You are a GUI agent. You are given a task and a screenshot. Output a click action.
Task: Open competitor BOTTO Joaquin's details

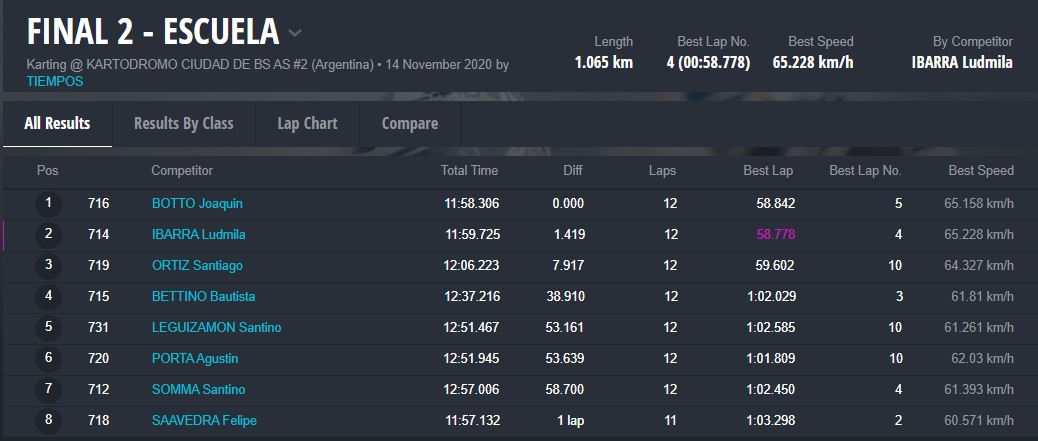pos(197,204)
